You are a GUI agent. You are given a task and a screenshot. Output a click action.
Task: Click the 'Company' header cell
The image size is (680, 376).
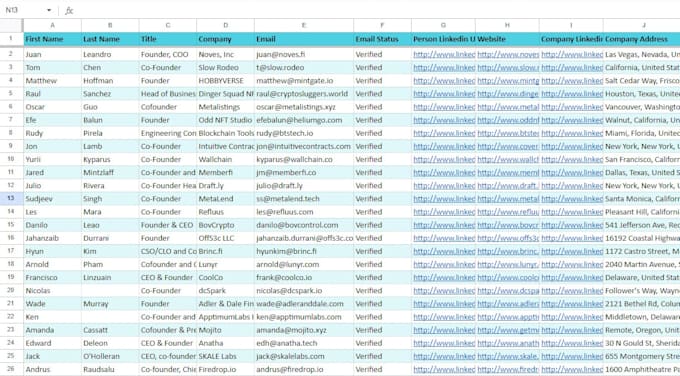[x=226, y=39]
